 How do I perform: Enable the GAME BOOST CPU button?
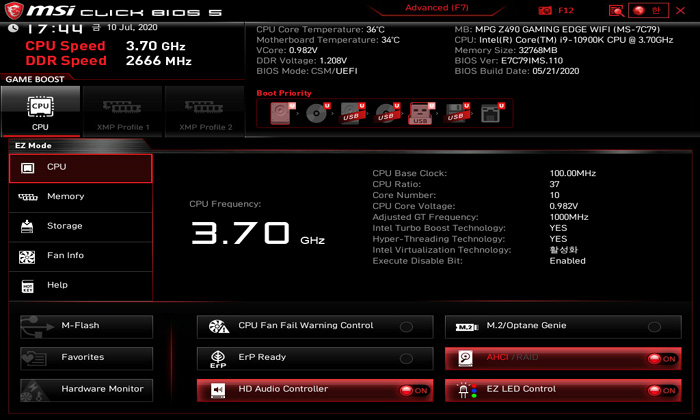[x=41, y=111]
